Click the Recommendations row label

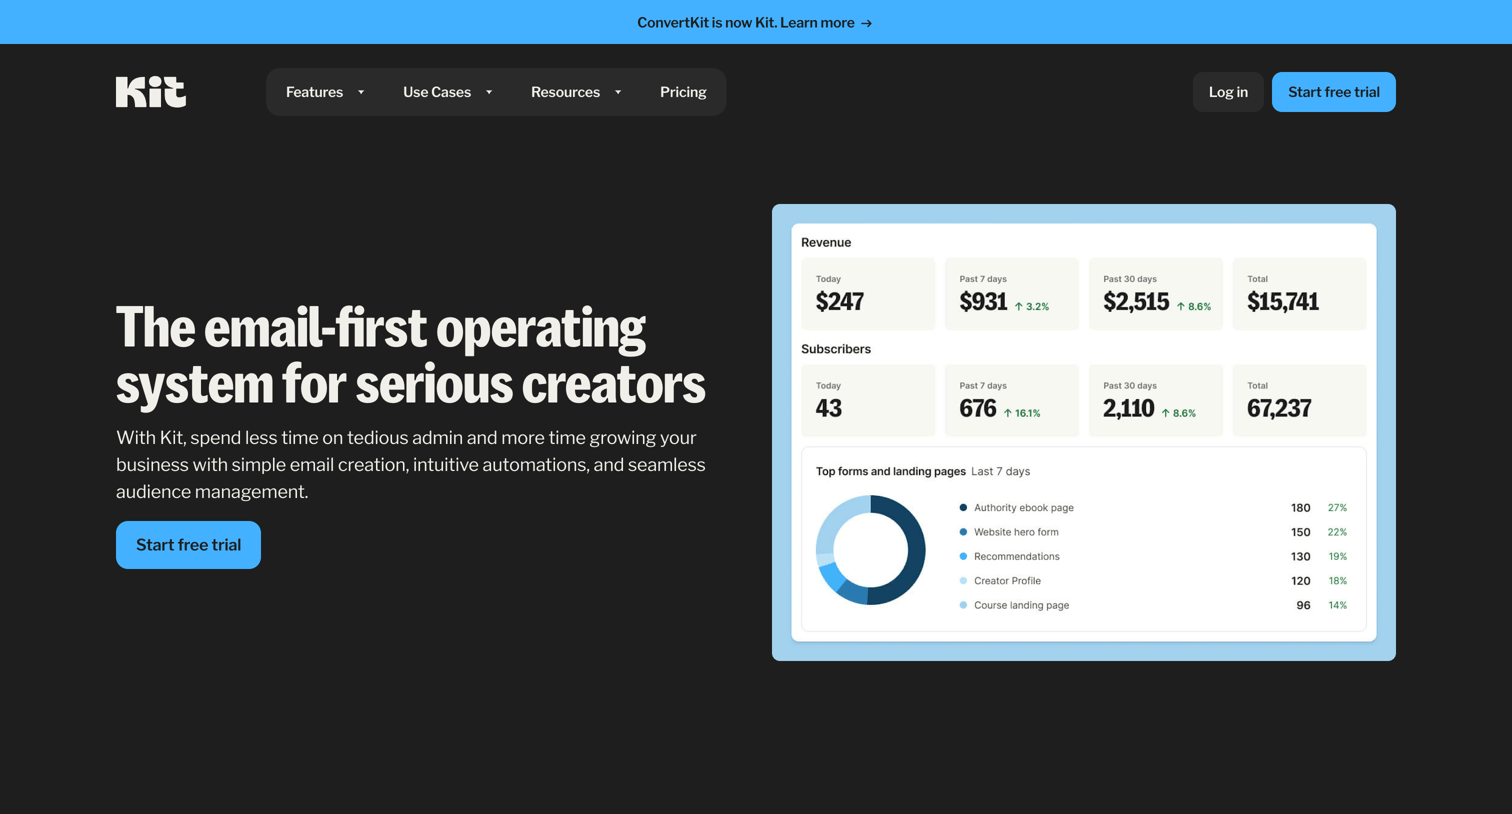click(x=1017, y=556)
